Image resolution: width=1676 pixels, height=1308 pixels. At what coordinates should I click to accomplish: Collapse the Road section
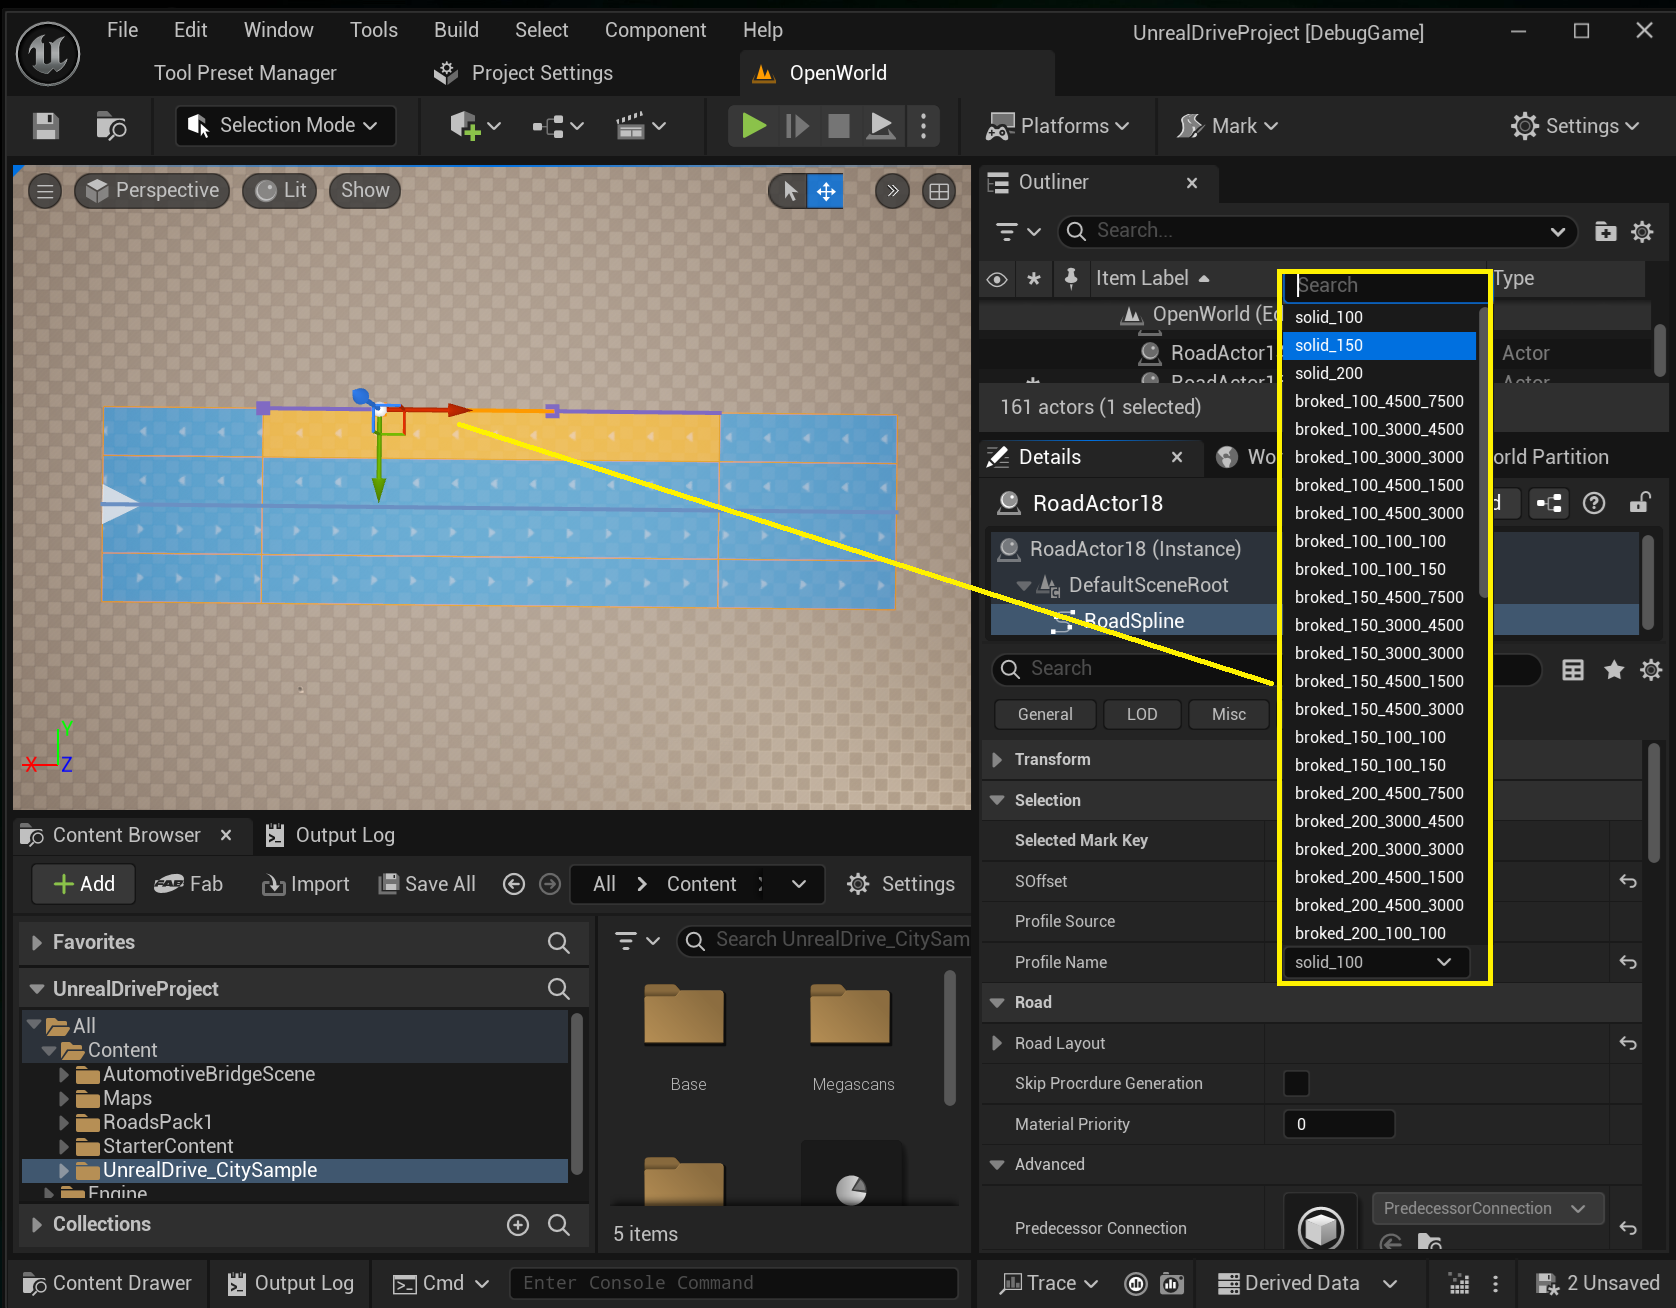coord(997,1002)
